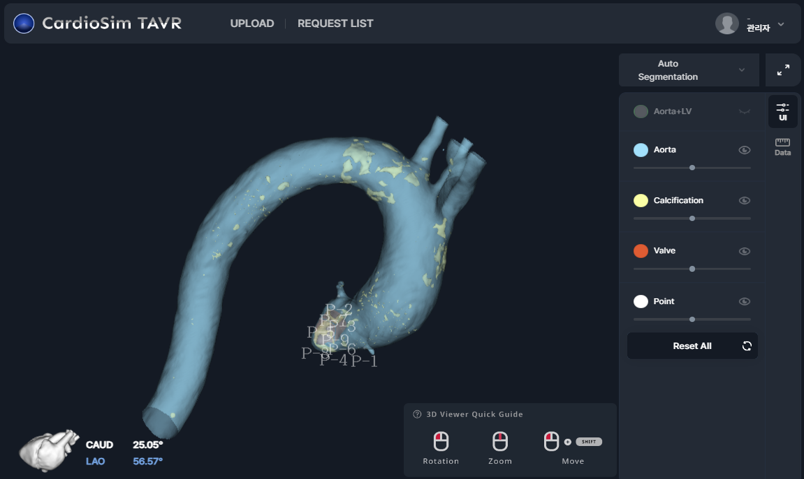The image size is (804, 479).
Task: Click the Aorta opacity slider
Action: coord(692,168)
